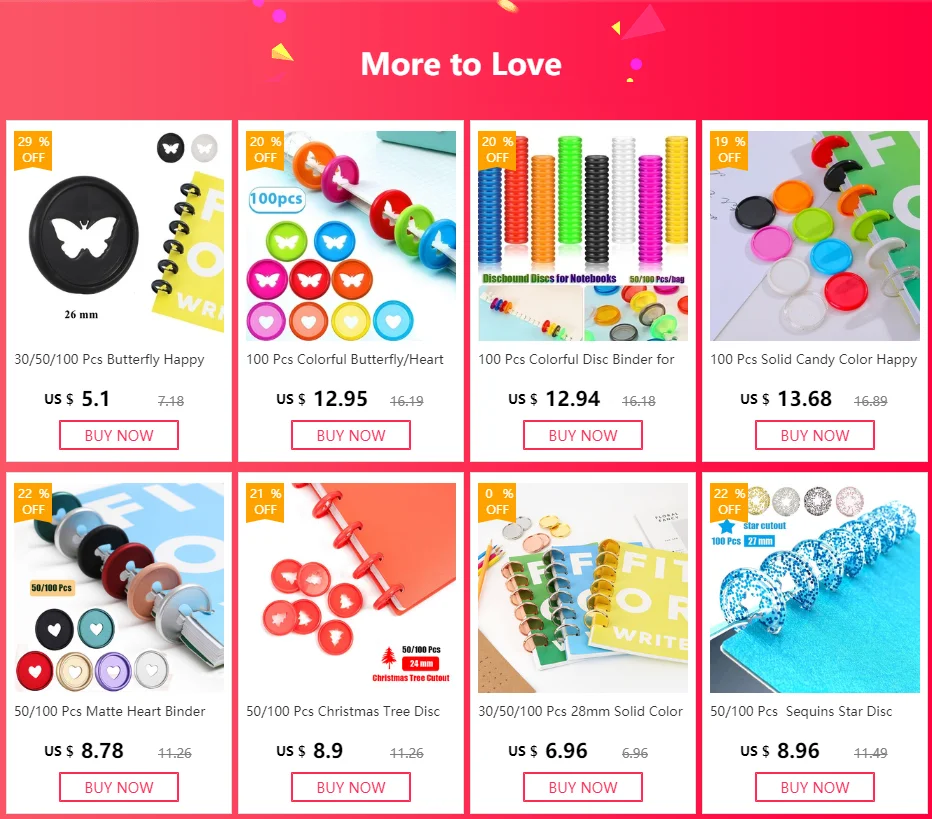This screenshot has width=932, height=819.
Task: Open the red Christmas tree cutout discs image
Action: (351, 587)
